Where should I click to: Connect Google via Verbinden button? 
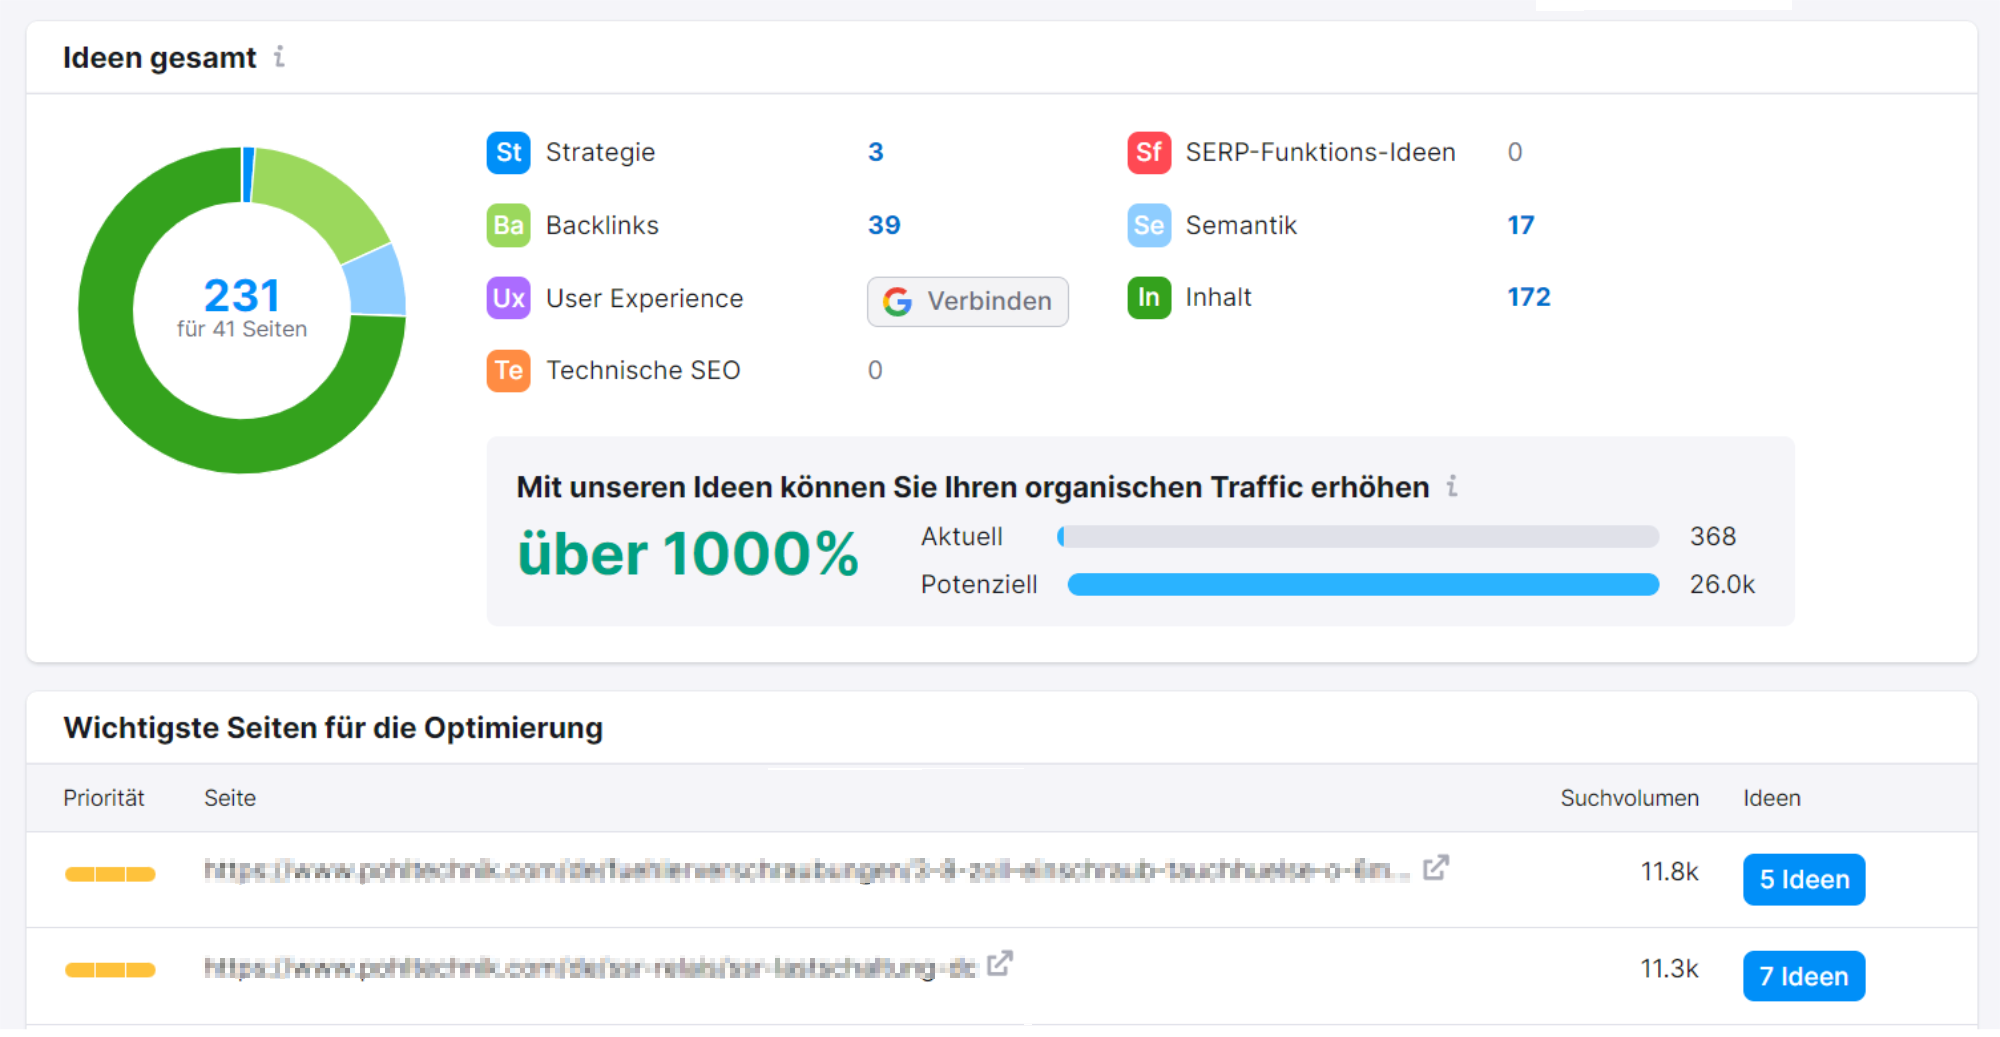click(x=968, y=301)
